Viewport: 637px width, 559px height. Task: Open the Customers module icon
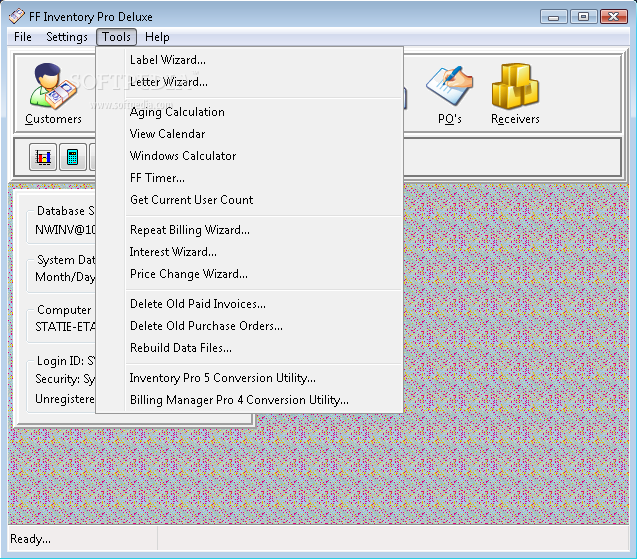point(53,93)
